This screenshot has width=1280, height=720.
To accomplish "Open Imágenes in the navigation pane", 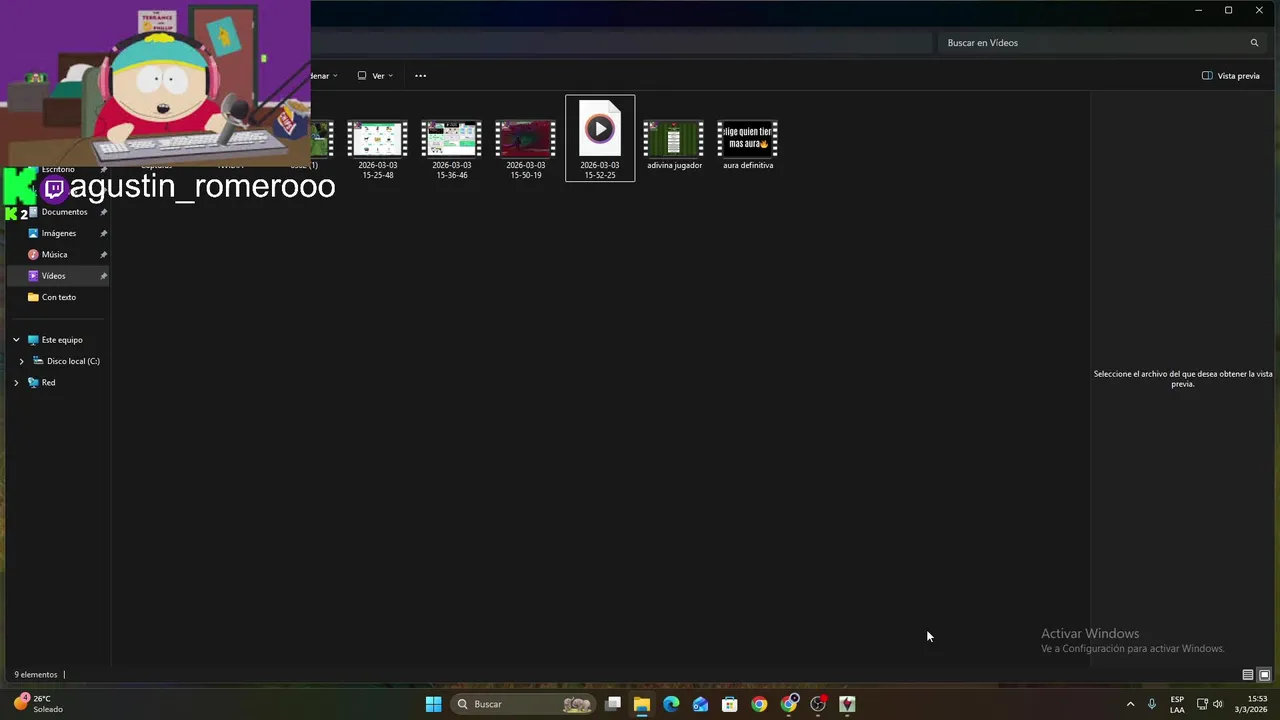I will click(58, 233).
